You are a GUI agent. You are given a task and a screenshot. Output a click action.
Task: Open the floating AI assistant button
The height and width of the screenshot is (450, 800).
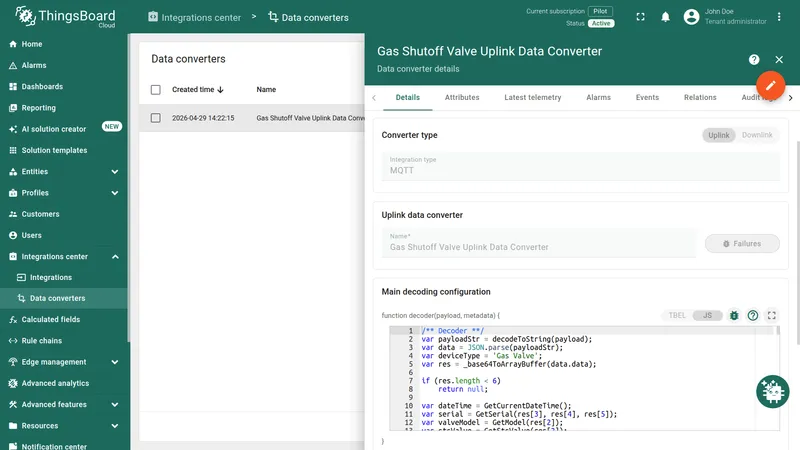click(772, 391)
